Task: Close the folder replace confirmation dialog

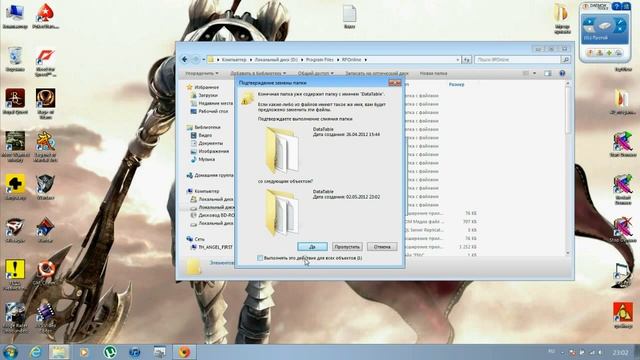Action: [x=395, y=83]
